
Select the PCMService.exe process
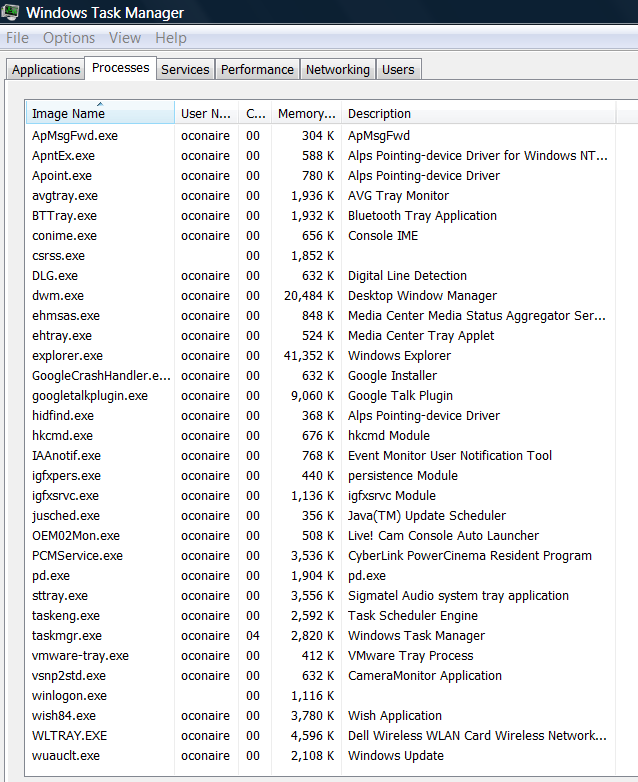coord(320,556)
